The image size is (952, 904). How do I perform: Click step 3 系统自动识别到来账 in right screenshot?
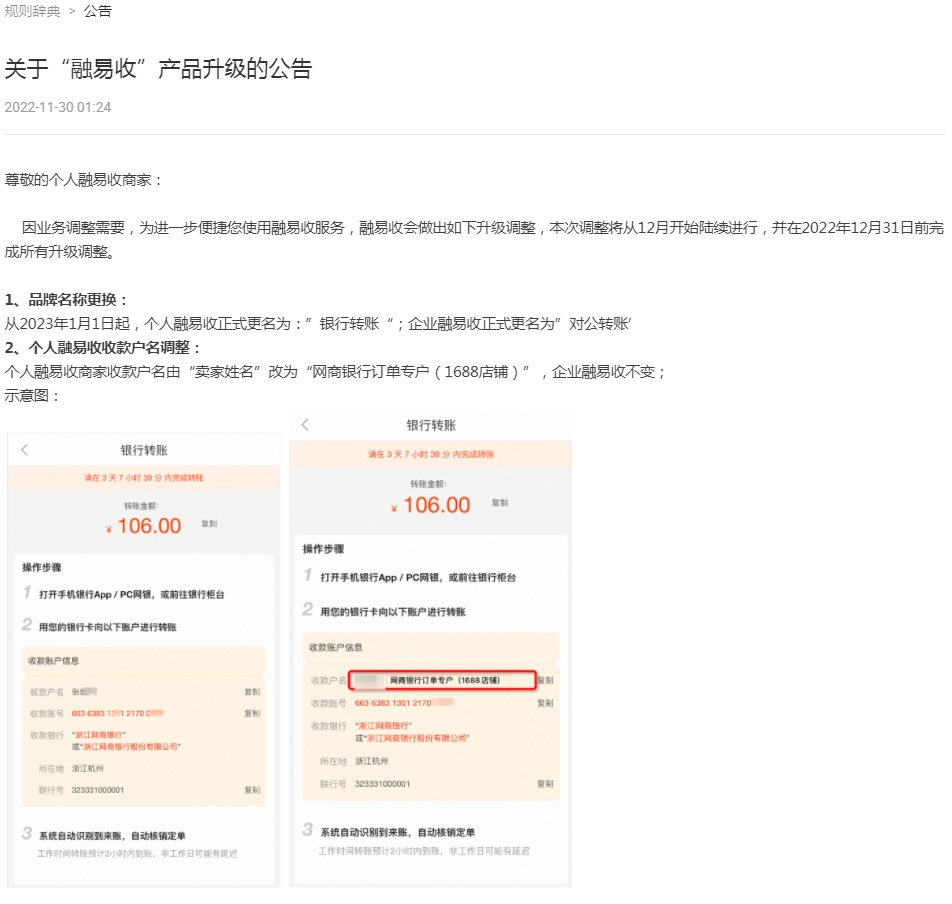(x=398, y=832)
